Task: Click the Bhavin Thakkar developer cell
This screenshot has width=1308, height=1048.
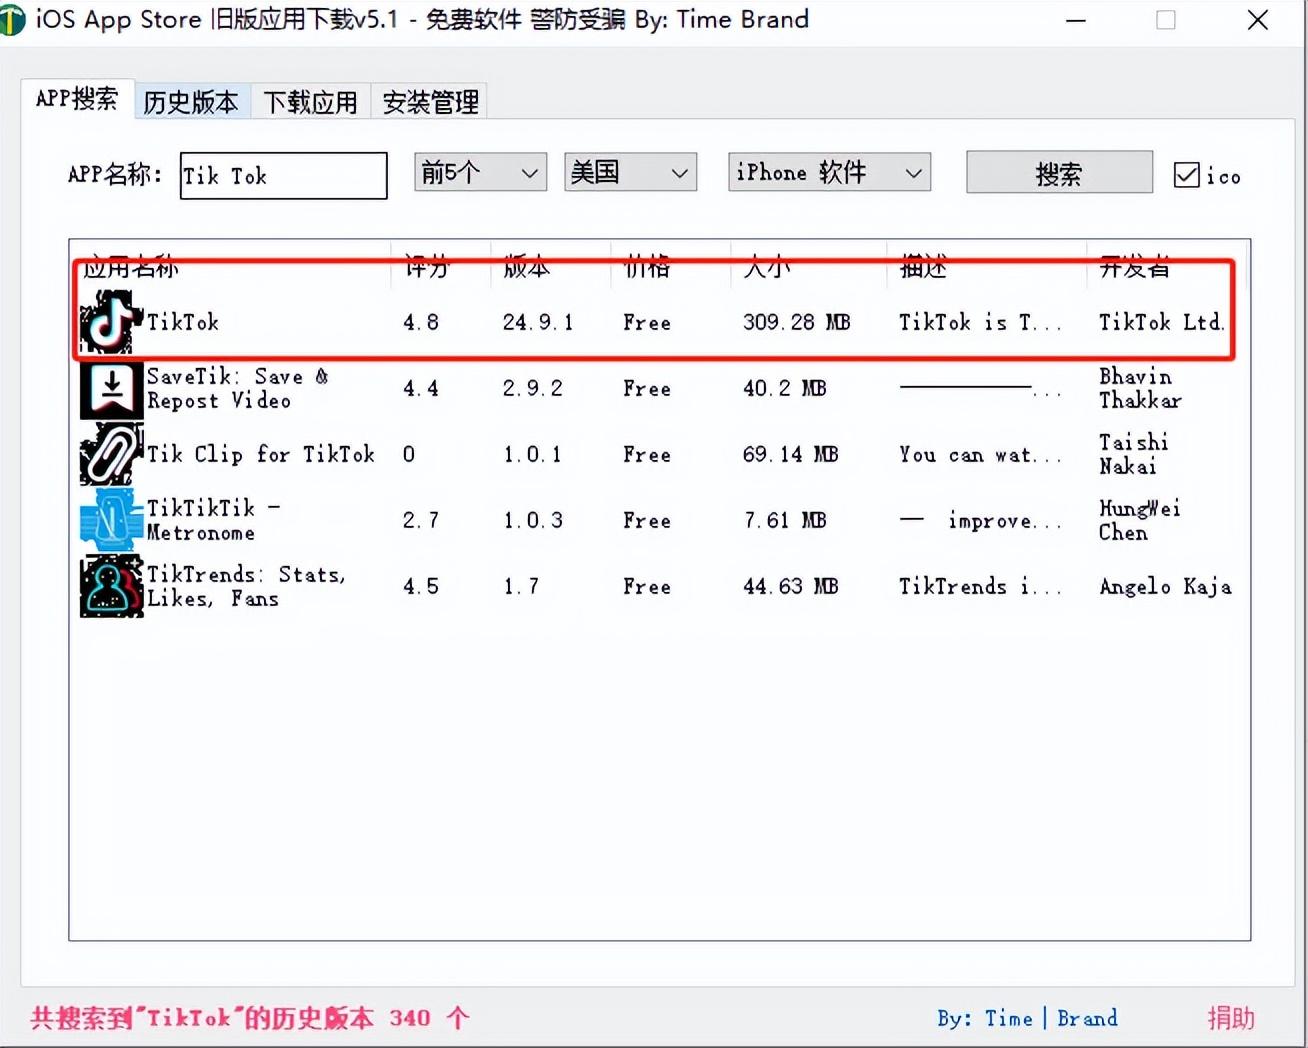Action: click(x=1140, y=388)
